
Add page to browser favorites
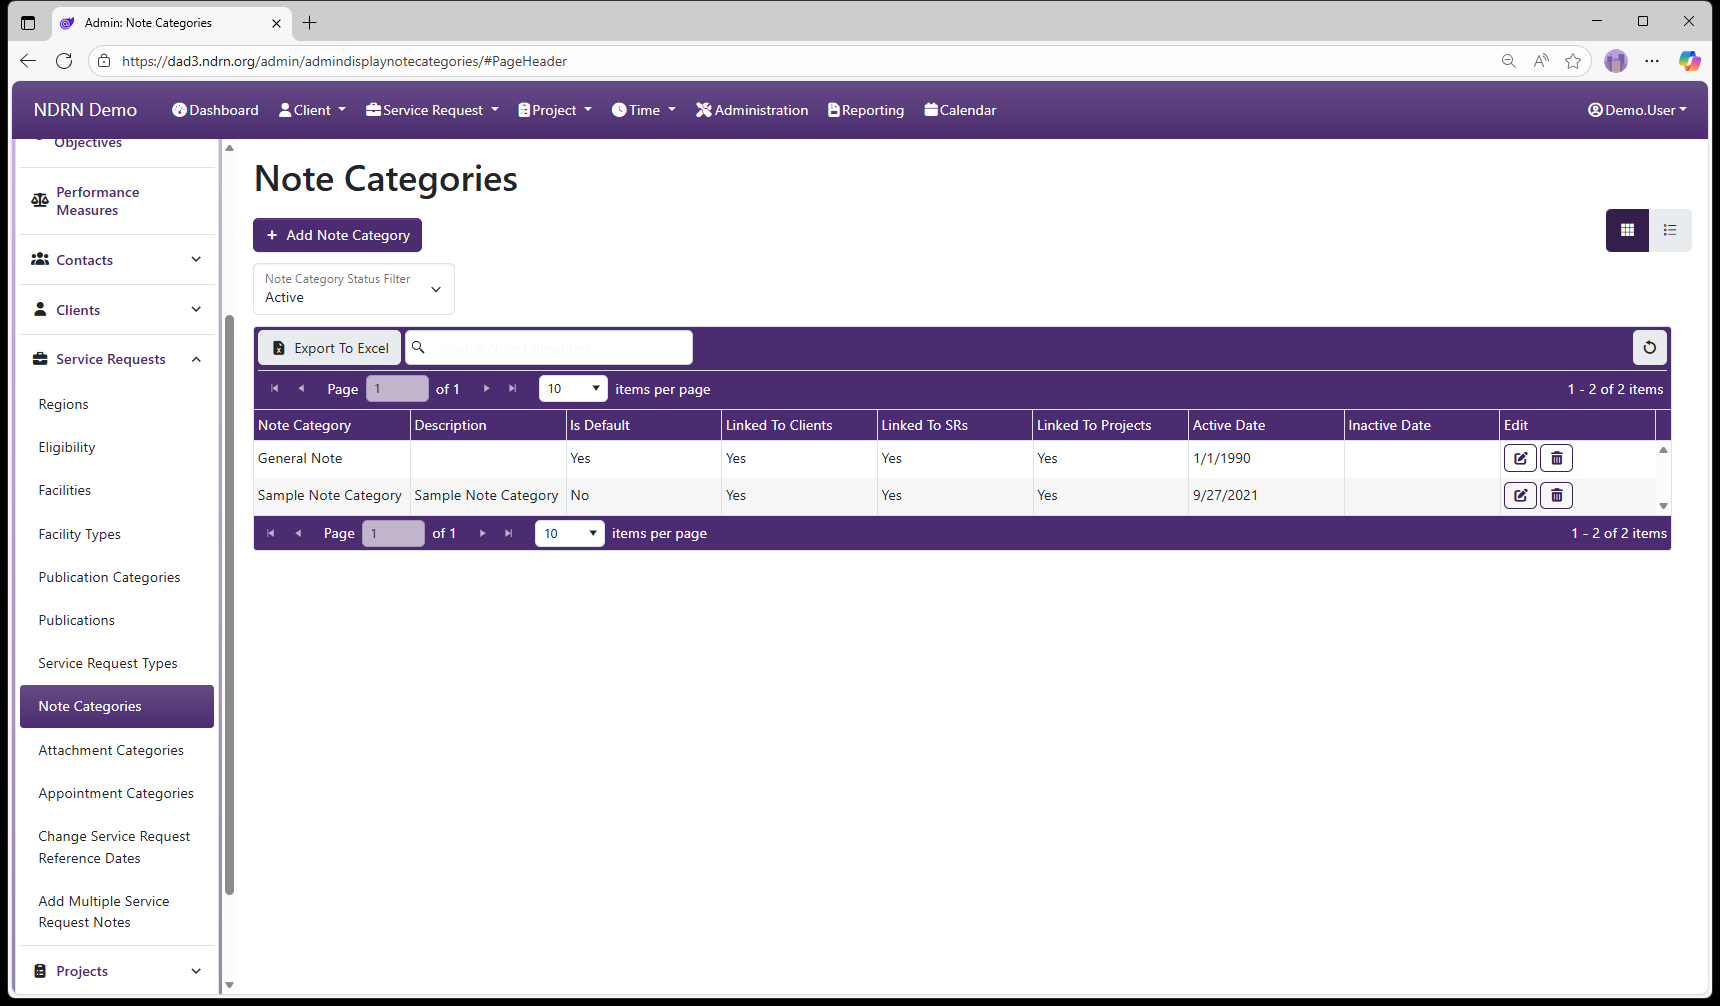(1573, 61)
